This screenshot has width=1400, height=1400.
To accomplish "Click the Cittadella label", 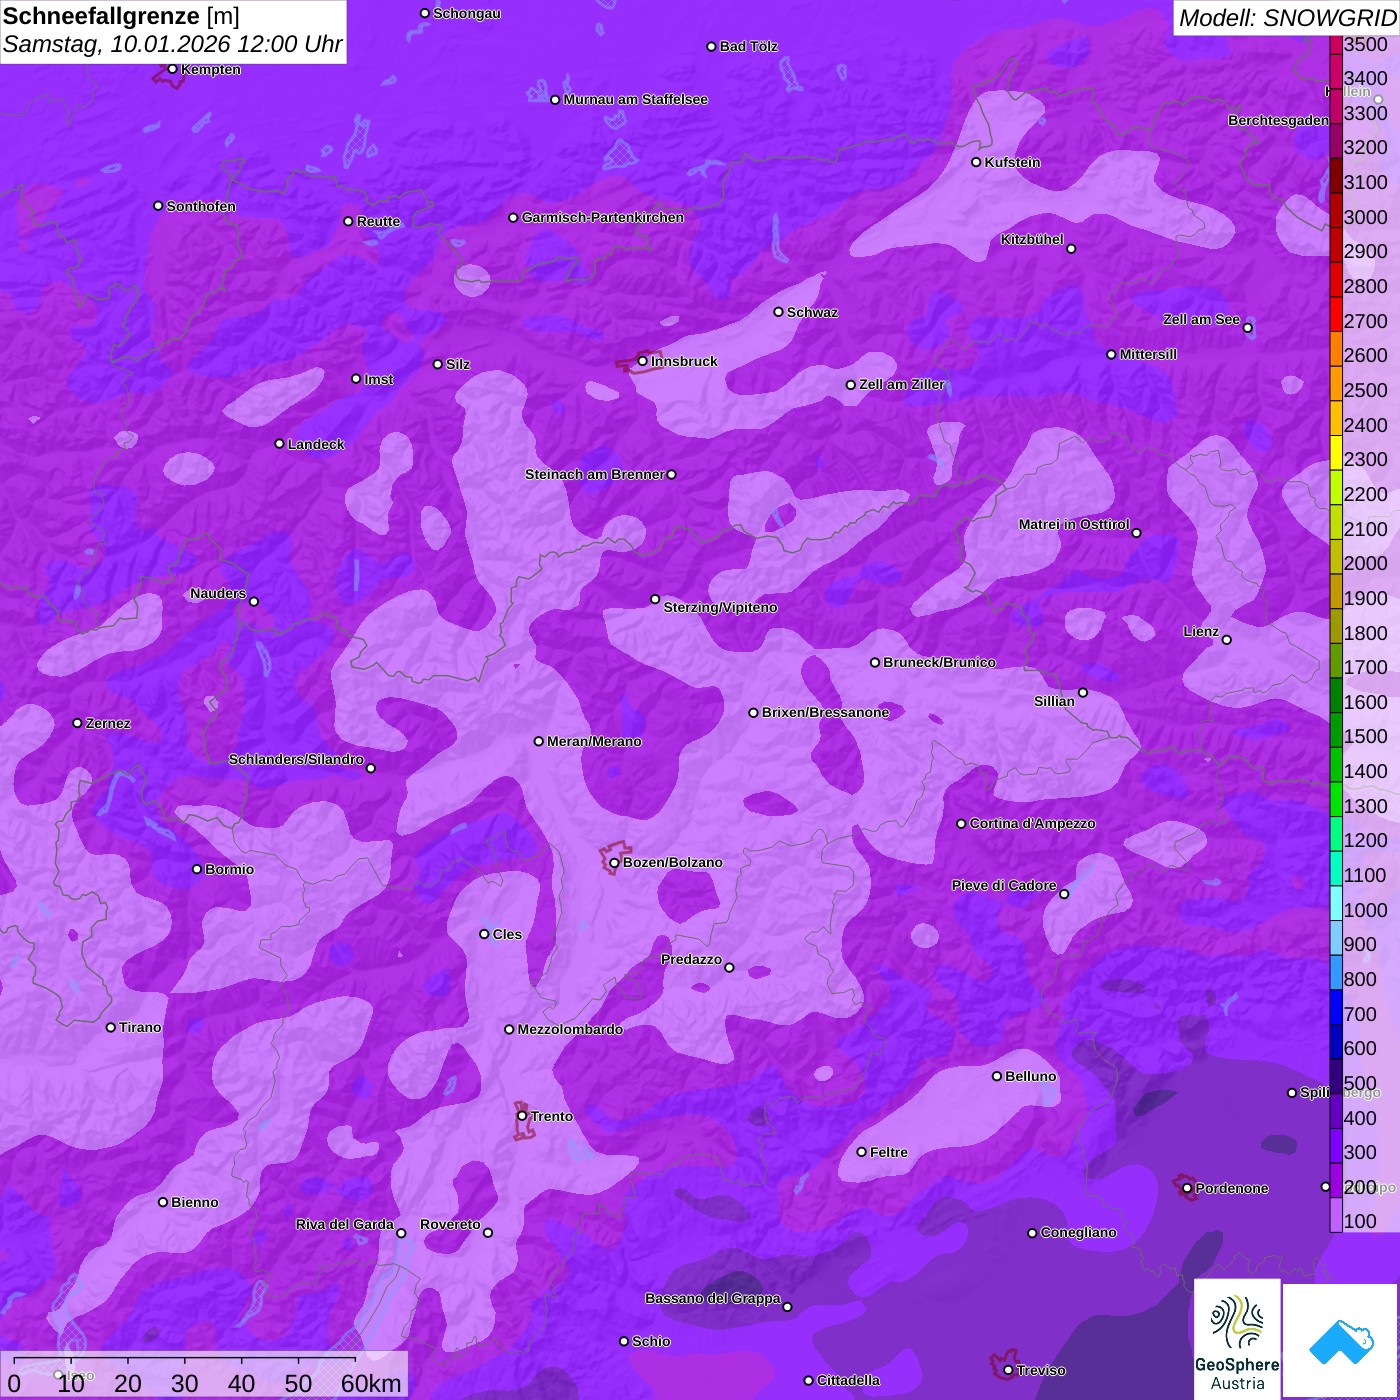I will click(849, 1380).
